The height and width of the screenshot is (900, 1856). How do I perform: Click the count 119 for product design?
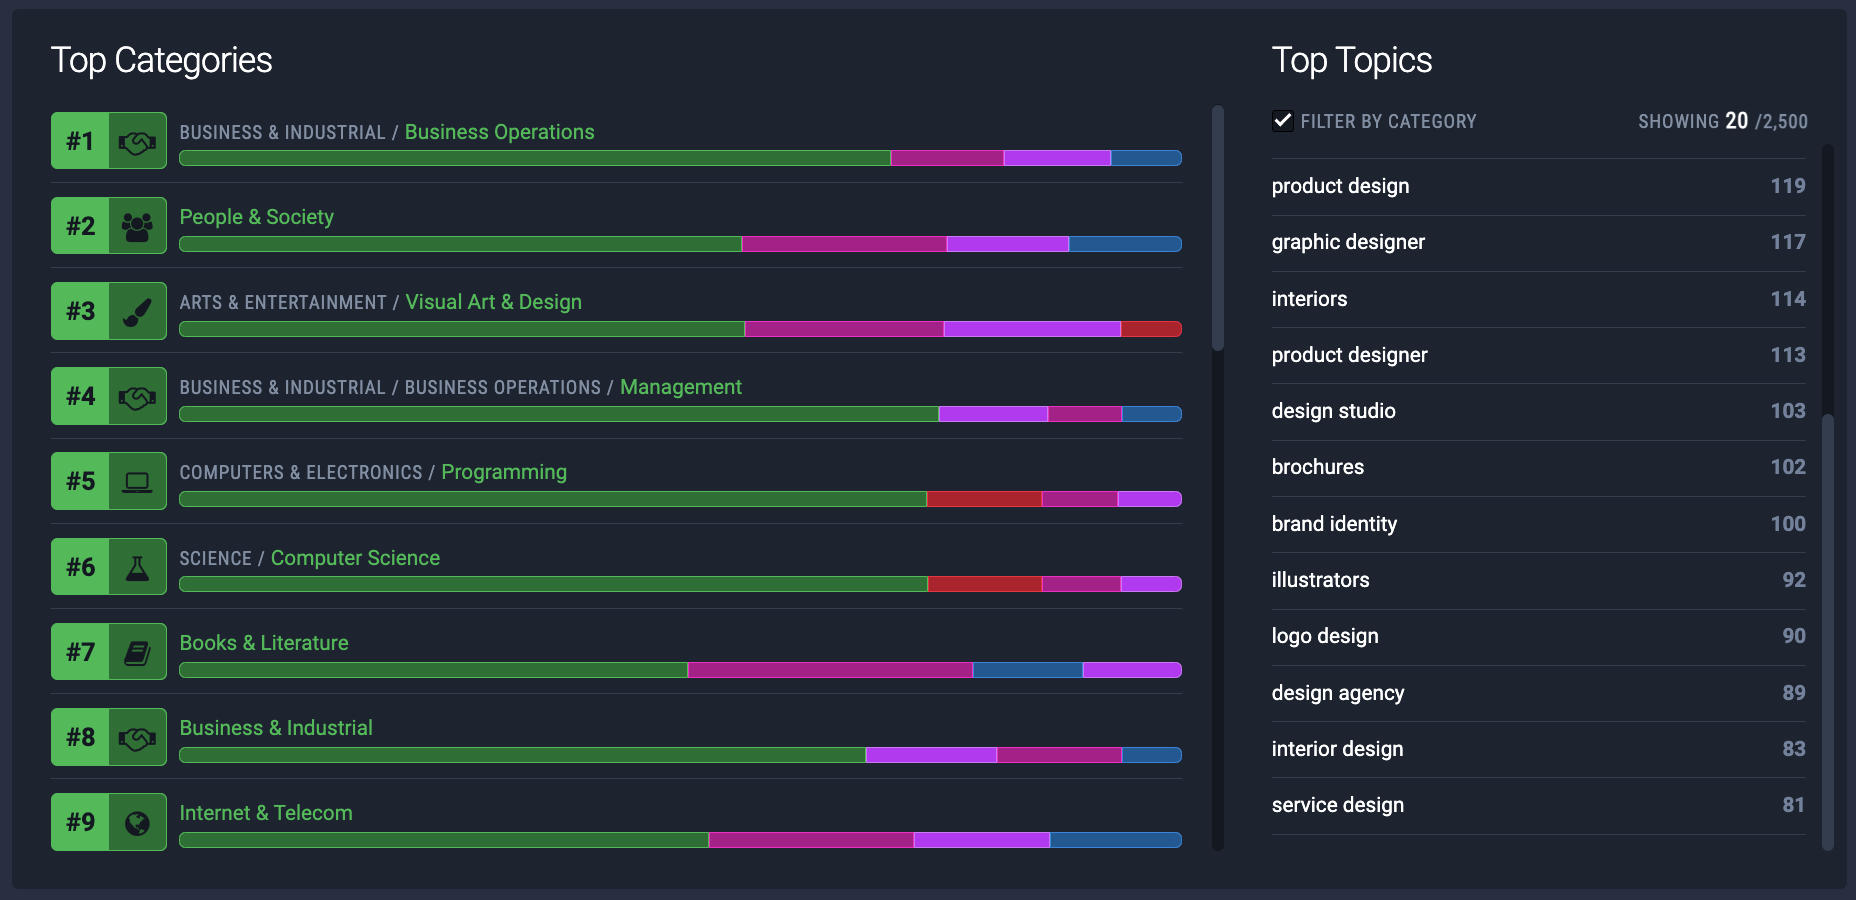[x=1788, y=186]
